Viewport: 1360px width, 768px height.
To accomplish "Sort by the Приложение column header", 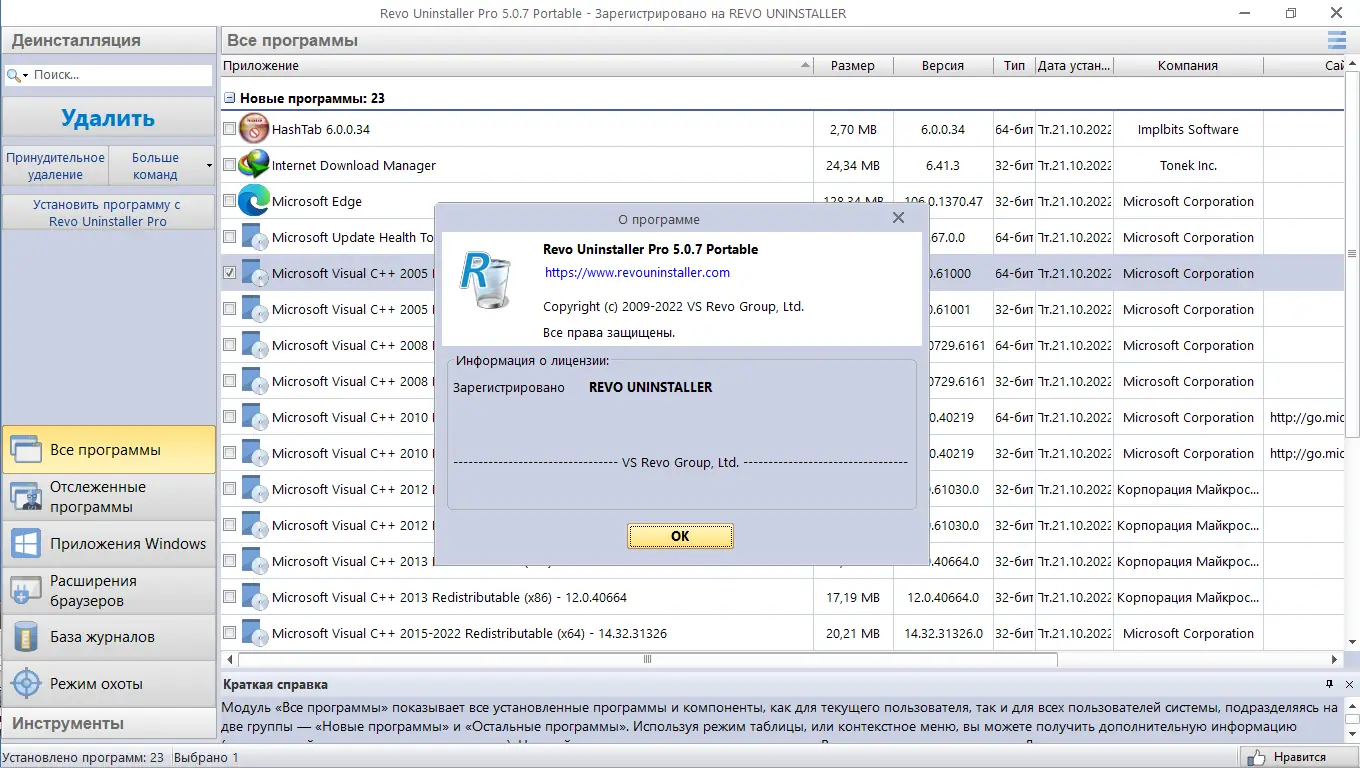I will 517,65.
